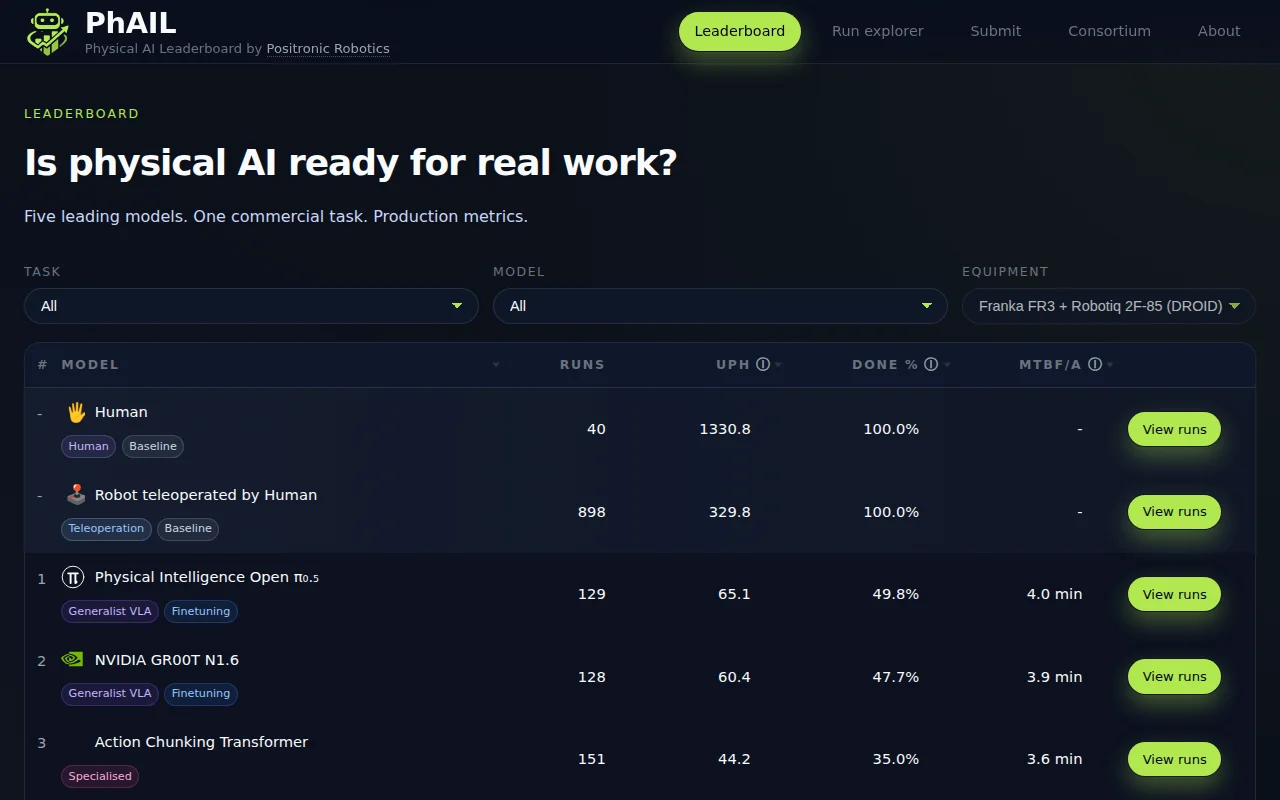This screenshot has width=1280, height=800.
Task: Click the DONE value 49.8%
Action: (x=896, y=594)
